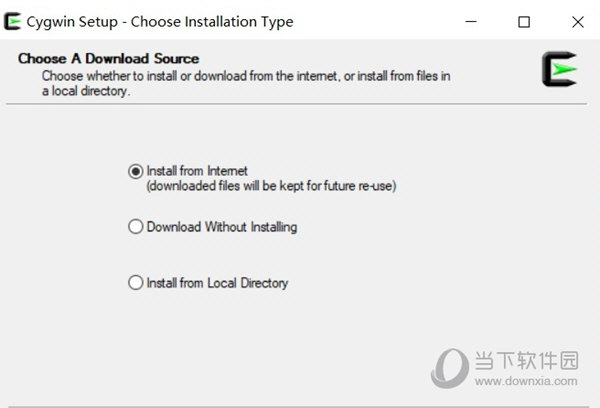The image size is (600, 408).
Task: Click the 'Download Without Installing' label text
Action: coord(222,227)
